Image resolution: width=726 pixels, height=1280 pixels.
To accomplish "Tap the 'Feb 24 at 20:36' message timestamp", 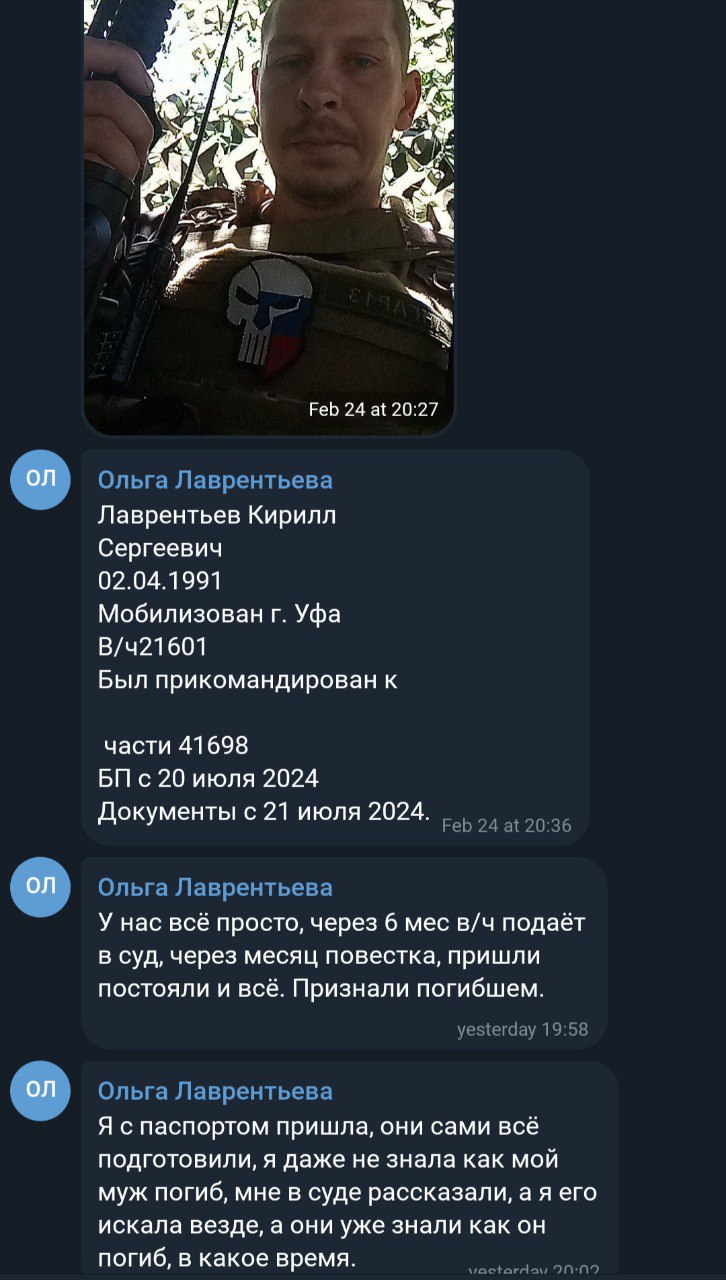I will tap(506, 826).
